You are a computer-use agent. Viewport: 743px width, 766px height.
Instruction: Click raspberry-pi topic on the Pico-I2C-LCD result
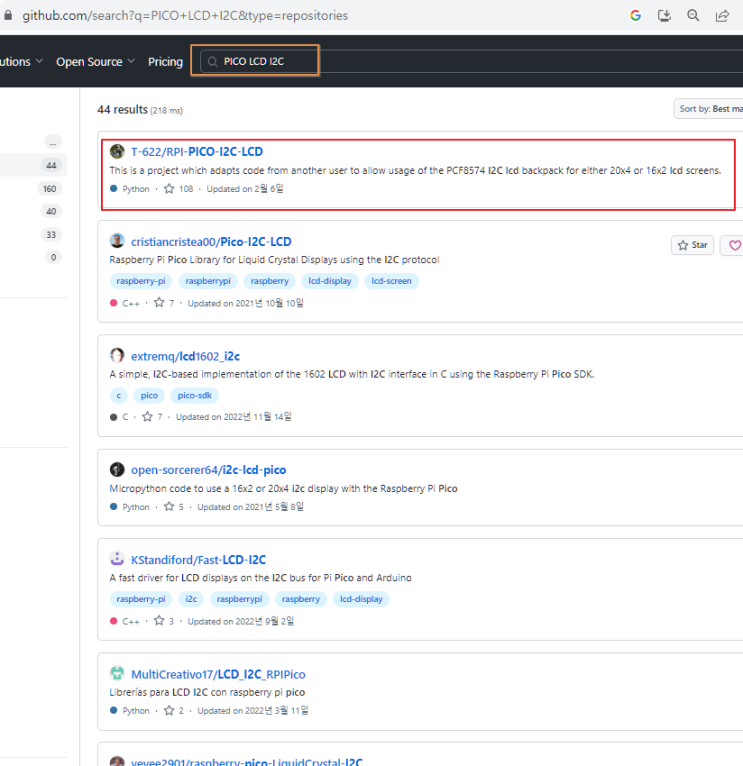point(141,281)
